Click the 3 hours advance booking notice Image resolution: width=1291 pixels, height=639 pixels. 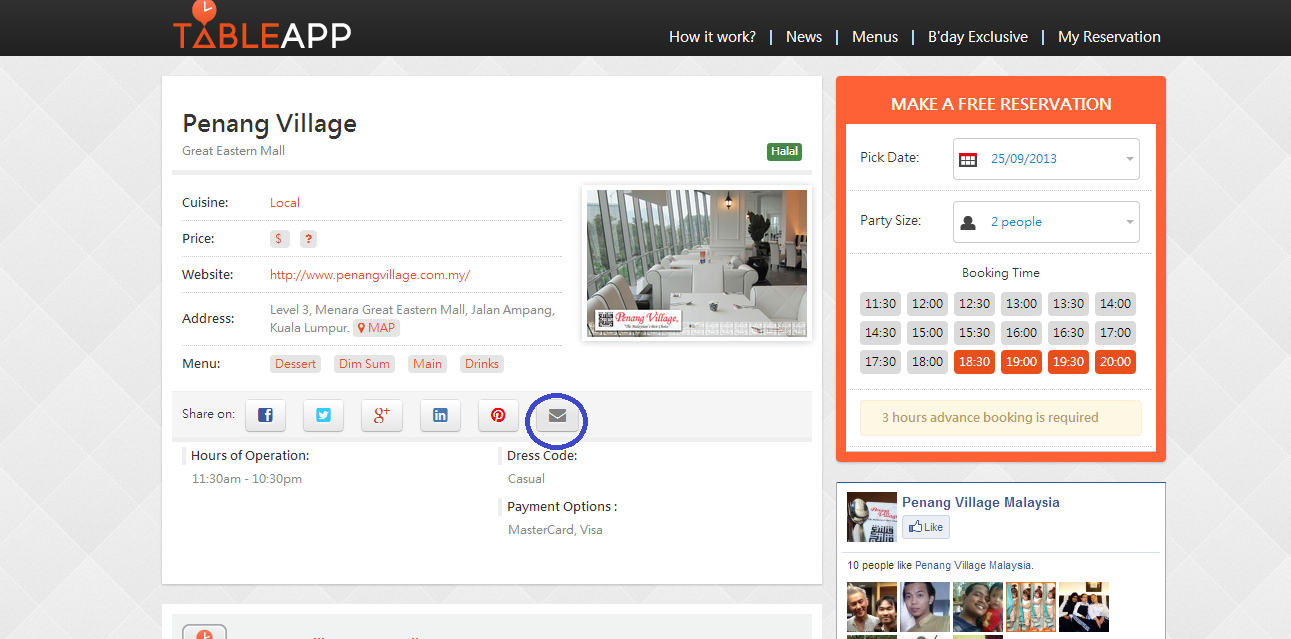(1000, 418)
